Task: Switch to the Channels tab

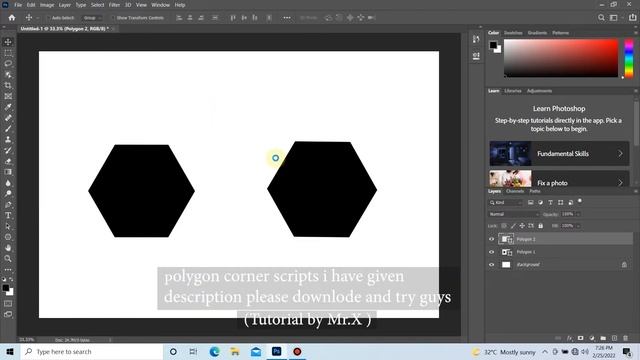Action: click(515, 191)
